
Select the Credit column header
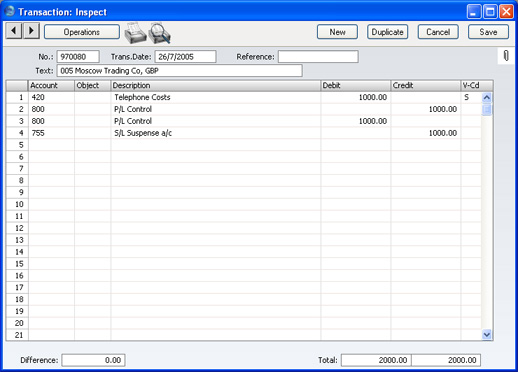tap(425, 86)
